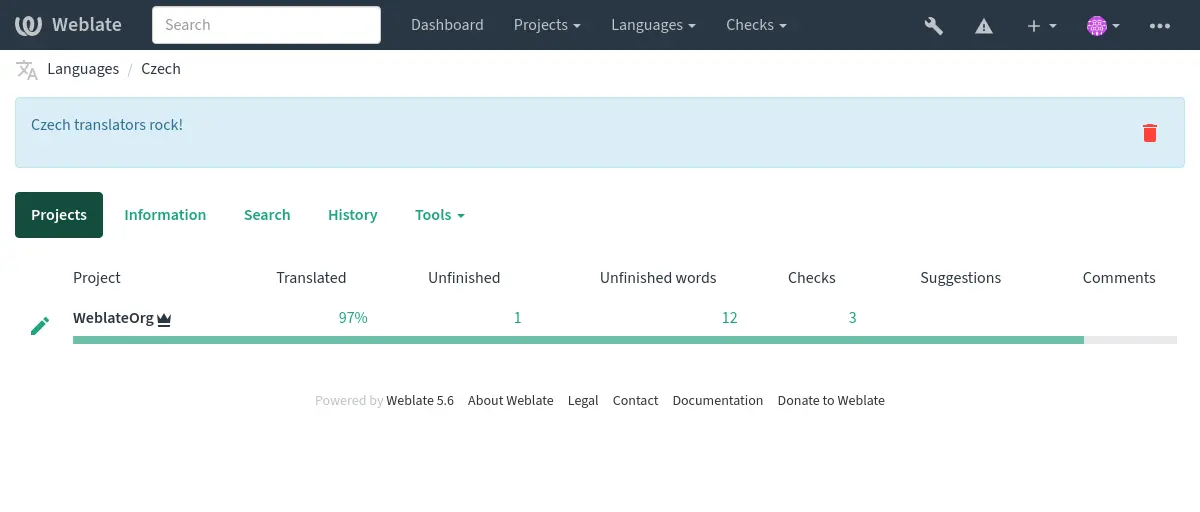Screen dimensions: 1200x512
Task: Expand the Tools dropdown tab
Action: click(440, 215)
